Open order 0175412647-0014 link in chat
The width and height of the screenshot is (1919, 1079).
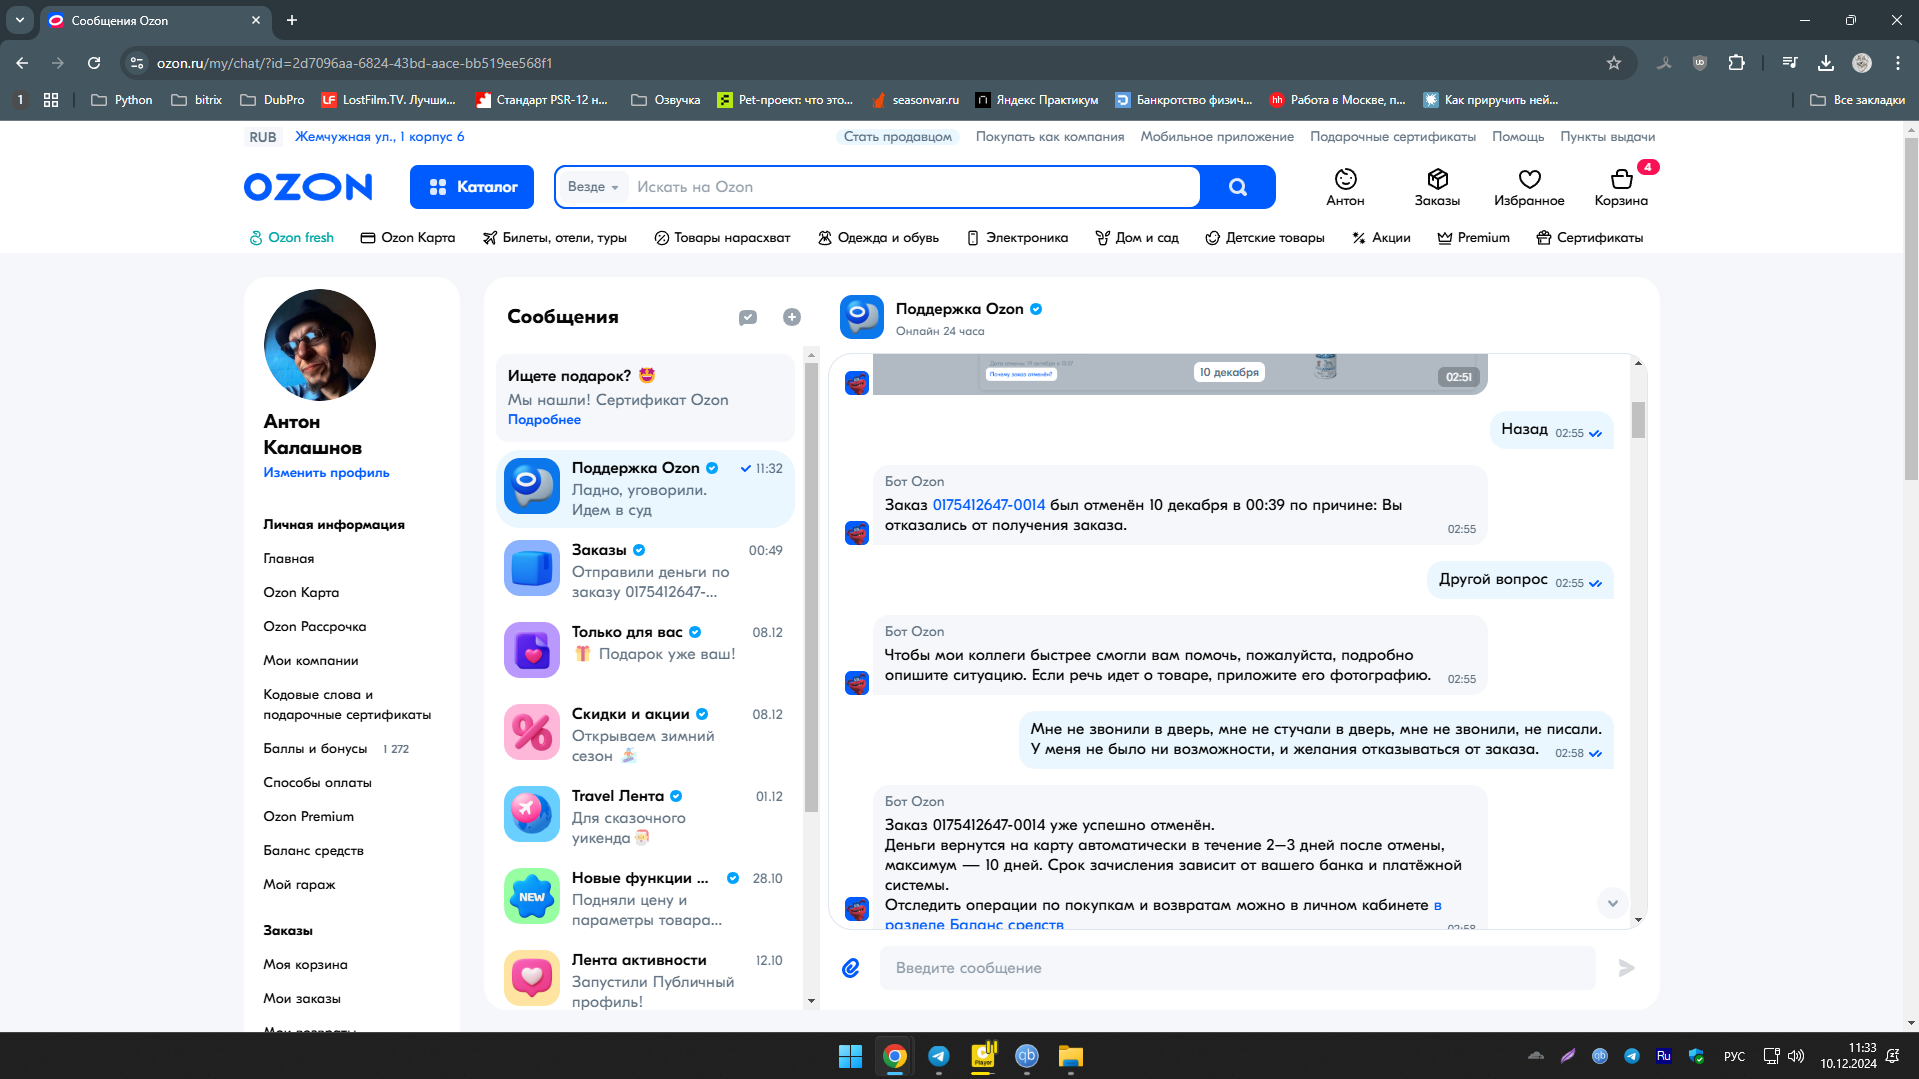pyautogui.click(x=988, y=505)
